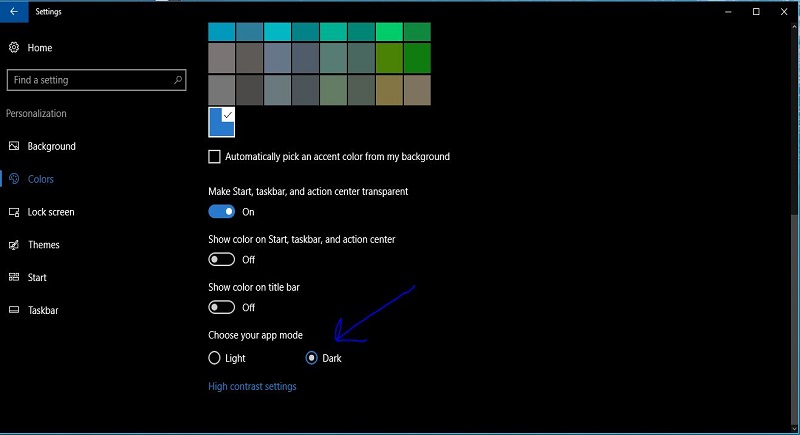800x435 pixels.
Task: Click the back arrow in the title bar
Action: [13, 11]
